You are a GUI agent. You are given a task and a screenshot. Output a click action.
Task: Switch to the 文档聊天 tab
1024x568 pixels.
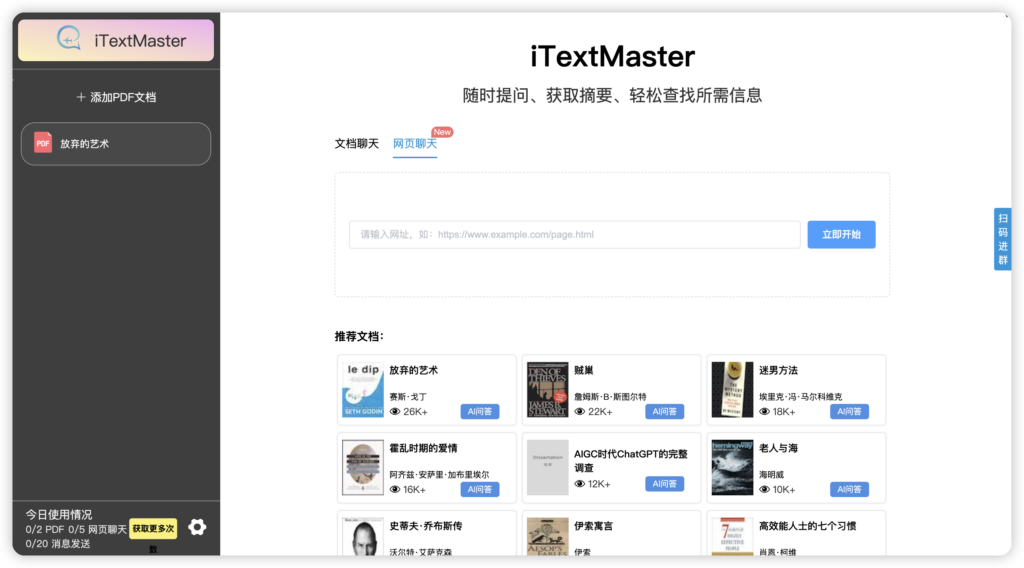click(x=357, y=144)
